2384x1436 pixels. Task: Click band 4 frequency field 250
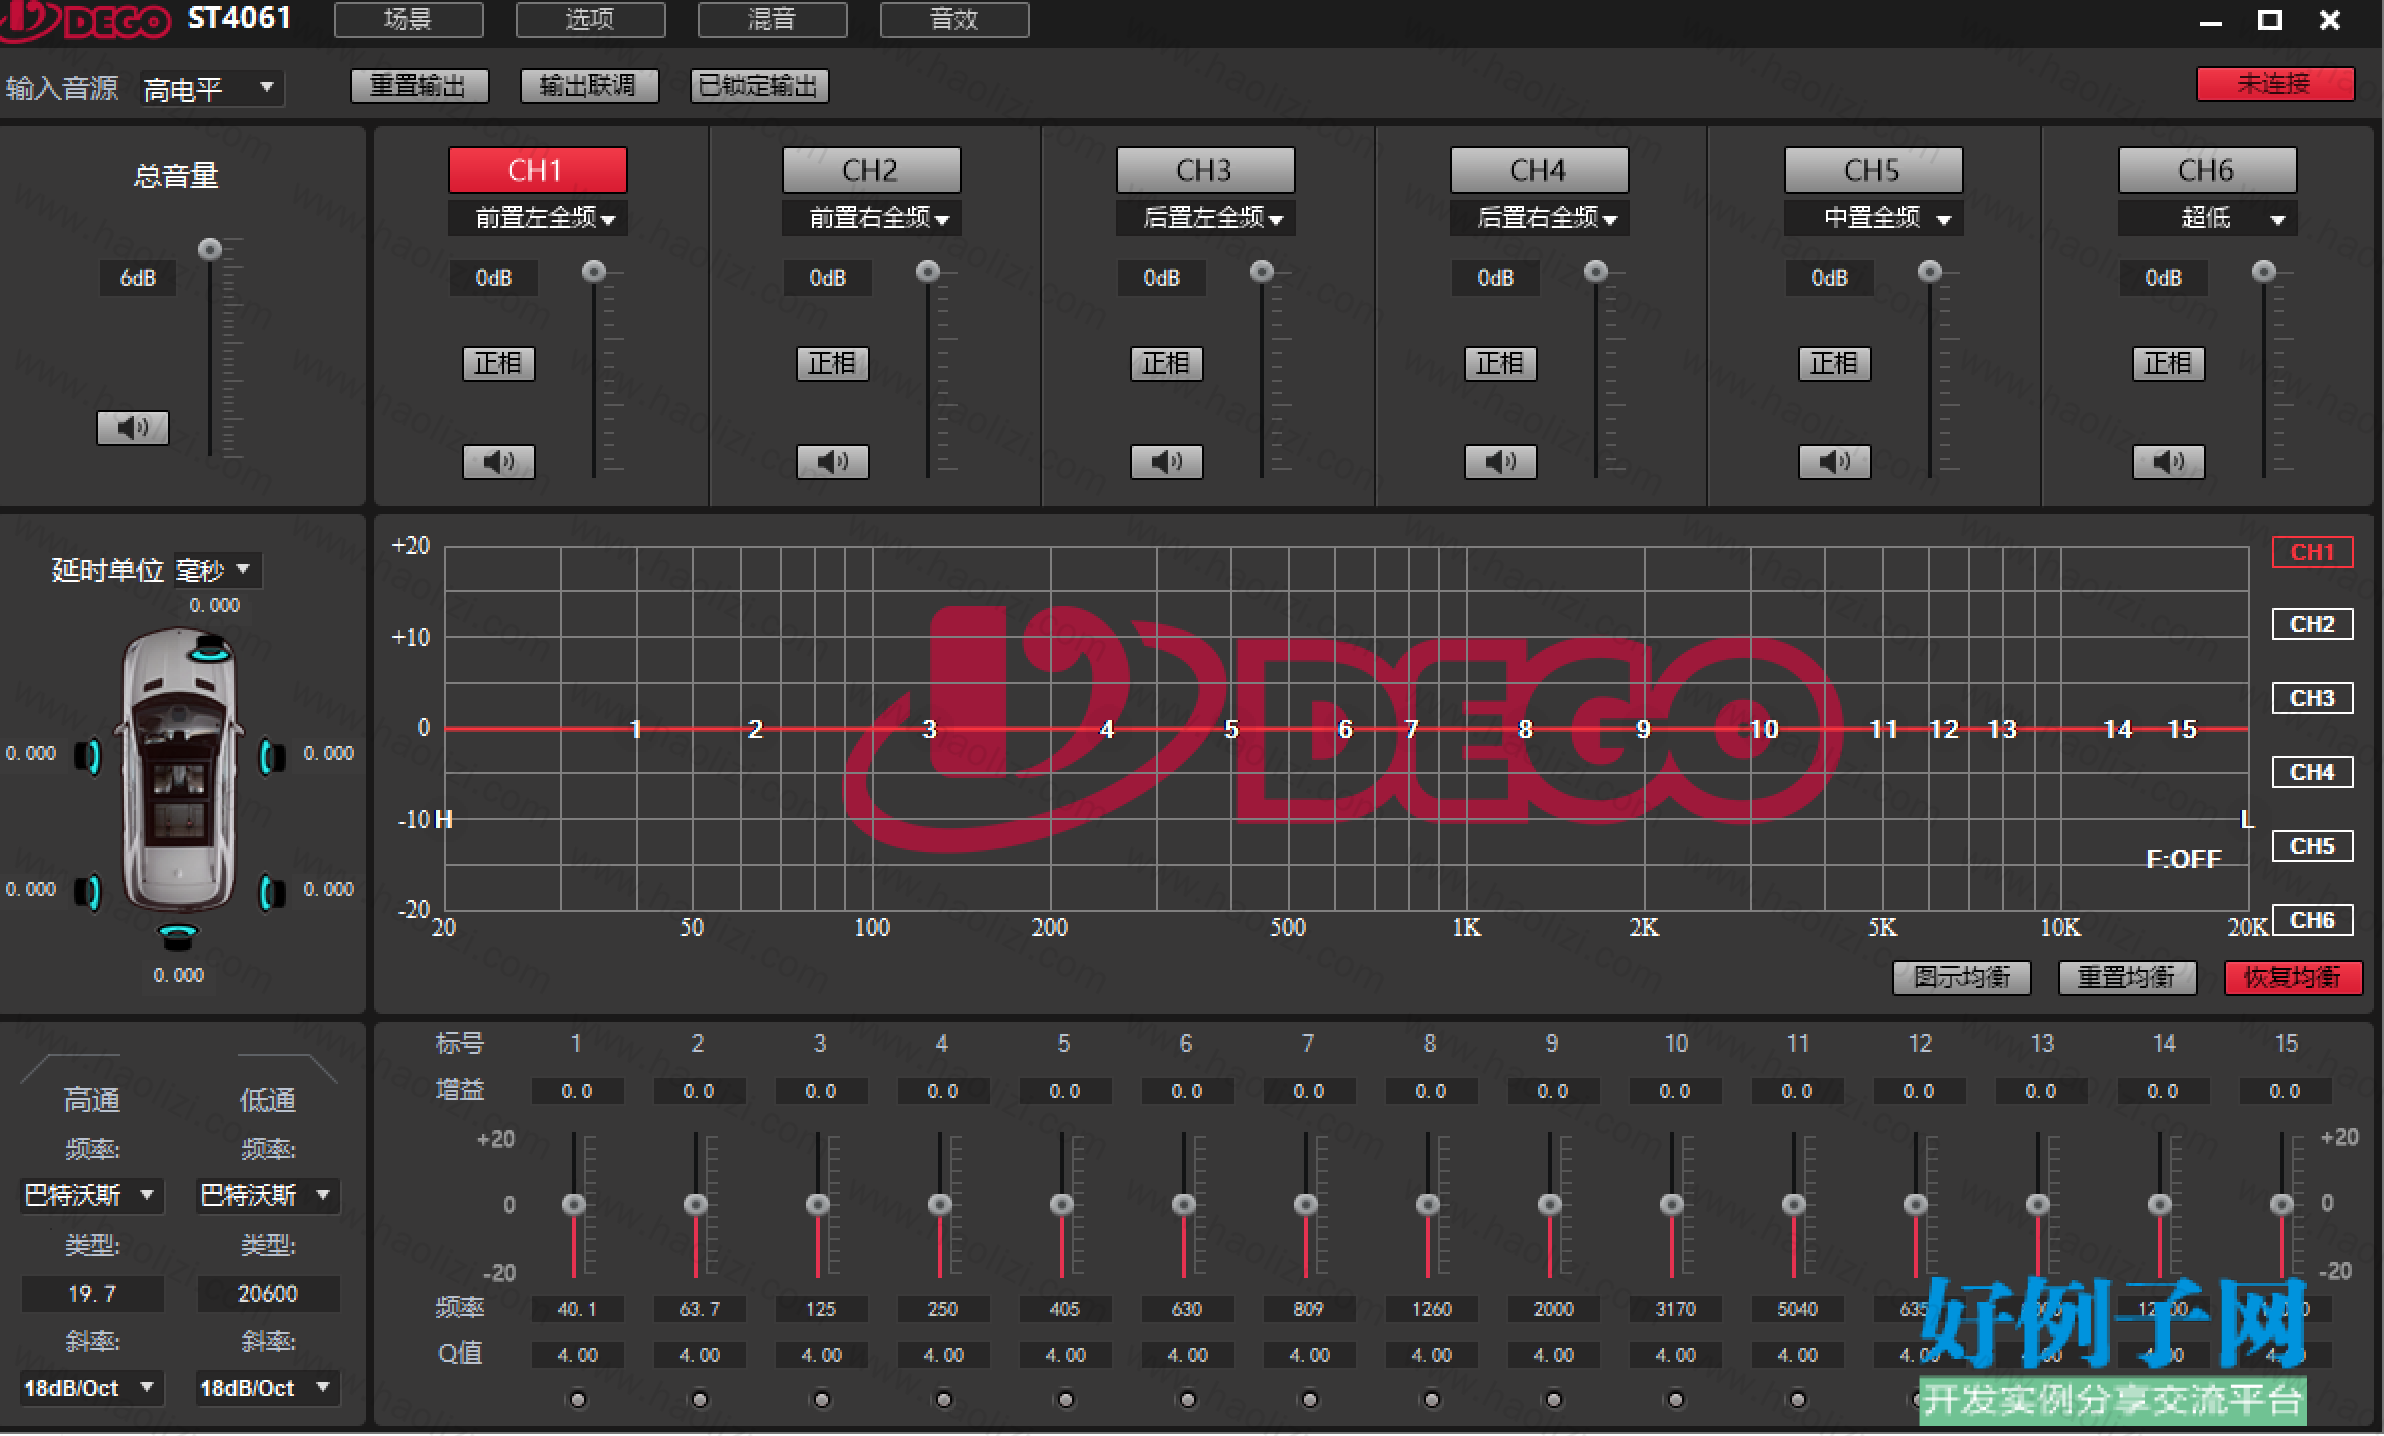pos(942,1309)
